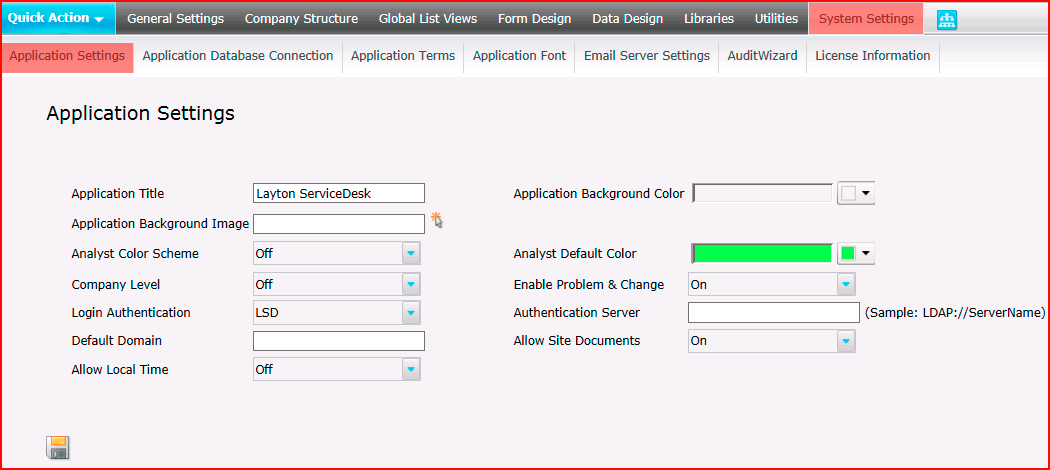This screenshot has width=1050, height=470.
Task: Open the Quick Action menu
Action: pyautogui.click(x=58, y=18)
